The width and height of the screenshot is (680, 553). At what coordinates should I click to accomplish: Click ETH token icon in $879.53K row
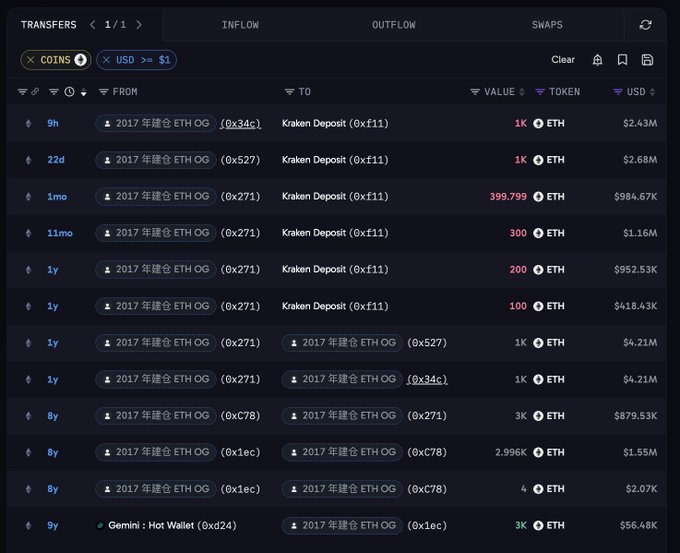point(538,416)
